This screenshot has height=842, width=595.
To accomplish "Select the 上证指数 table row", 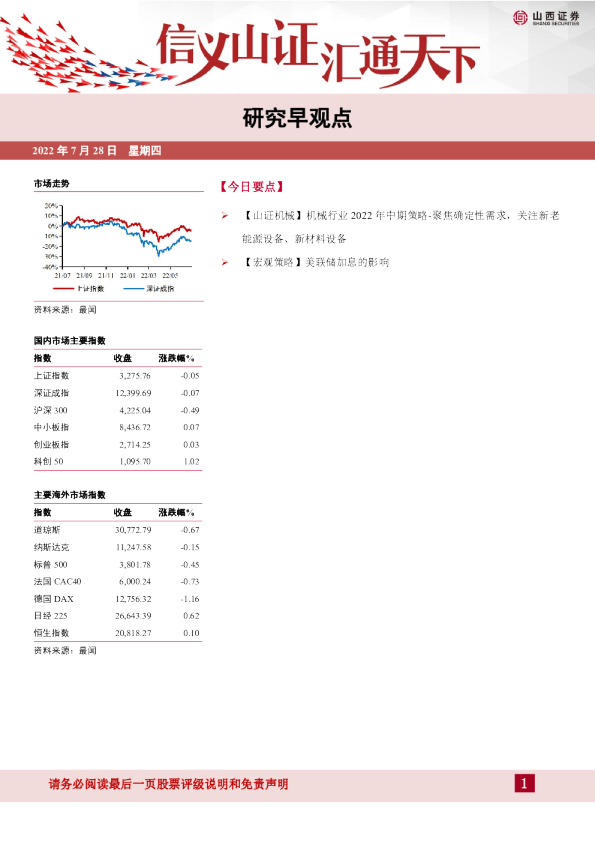I will pyautogui.click(x=117, y=375).
